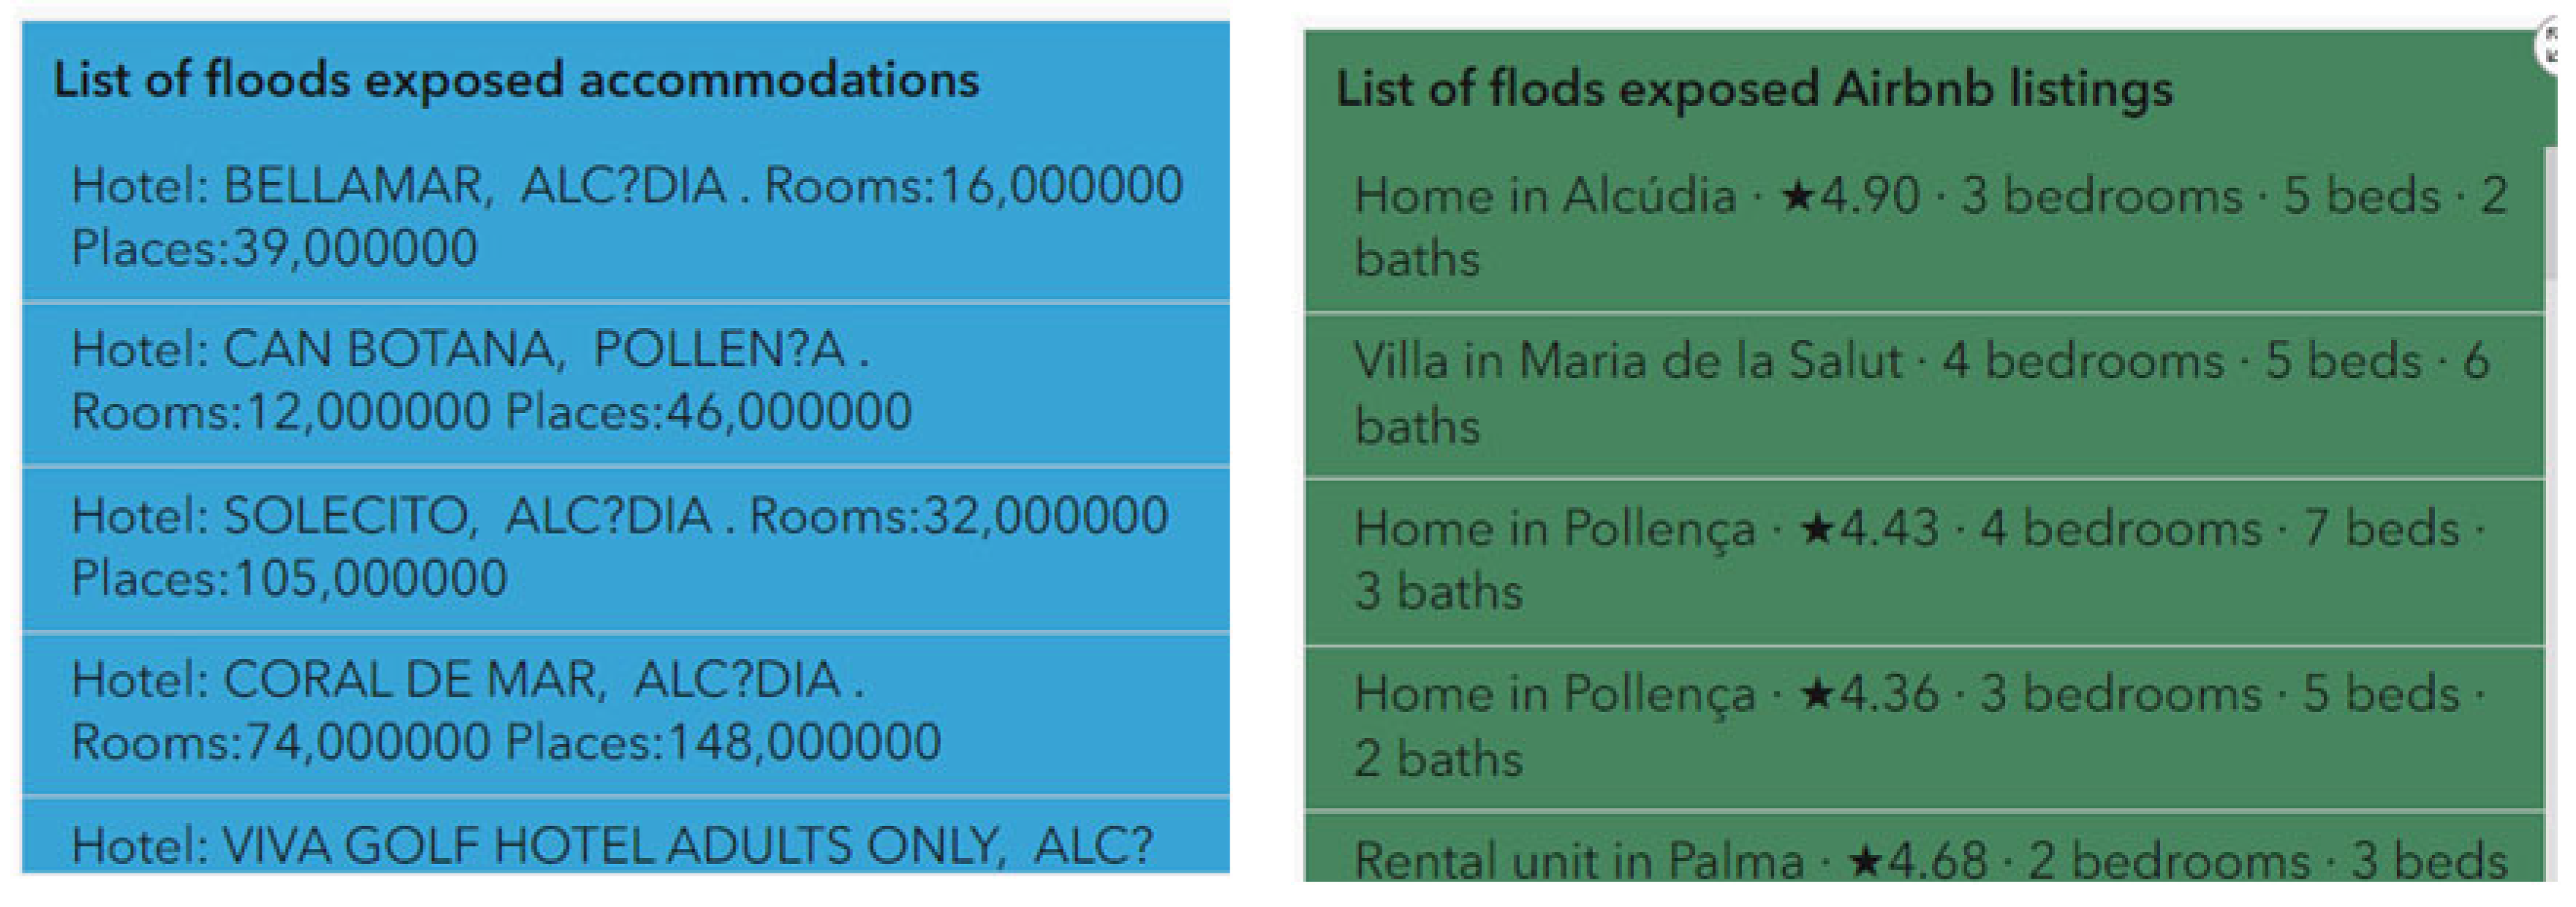Click the star beside the 4.43 rating

click(1817, 529)
